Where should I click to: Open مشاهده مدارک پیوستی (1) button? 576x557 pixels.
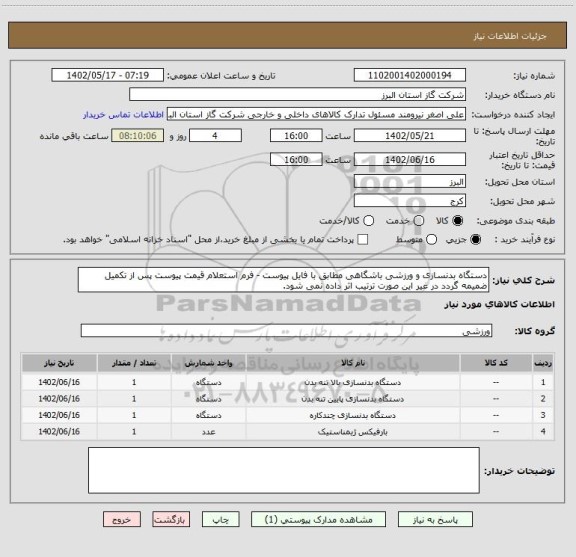click(x=318, y=520)
